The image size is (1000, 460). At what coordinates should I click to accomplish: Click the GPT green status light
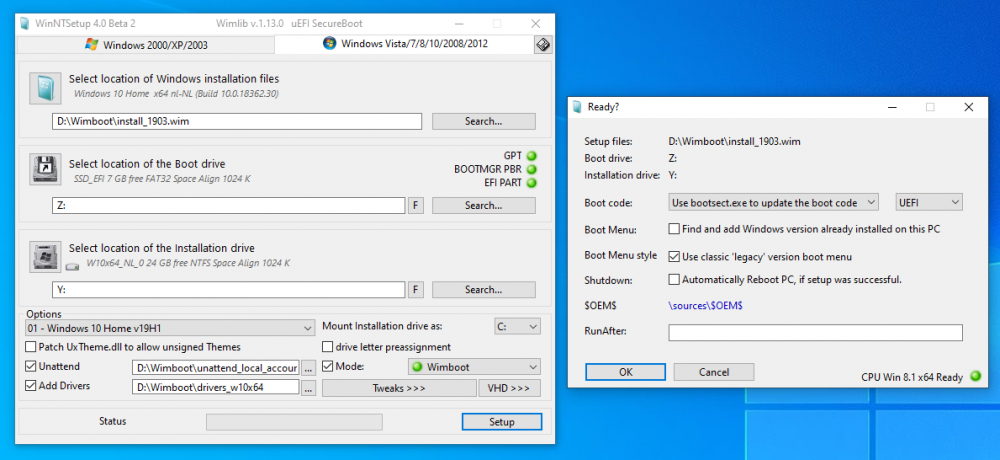[x=531, y=156]
